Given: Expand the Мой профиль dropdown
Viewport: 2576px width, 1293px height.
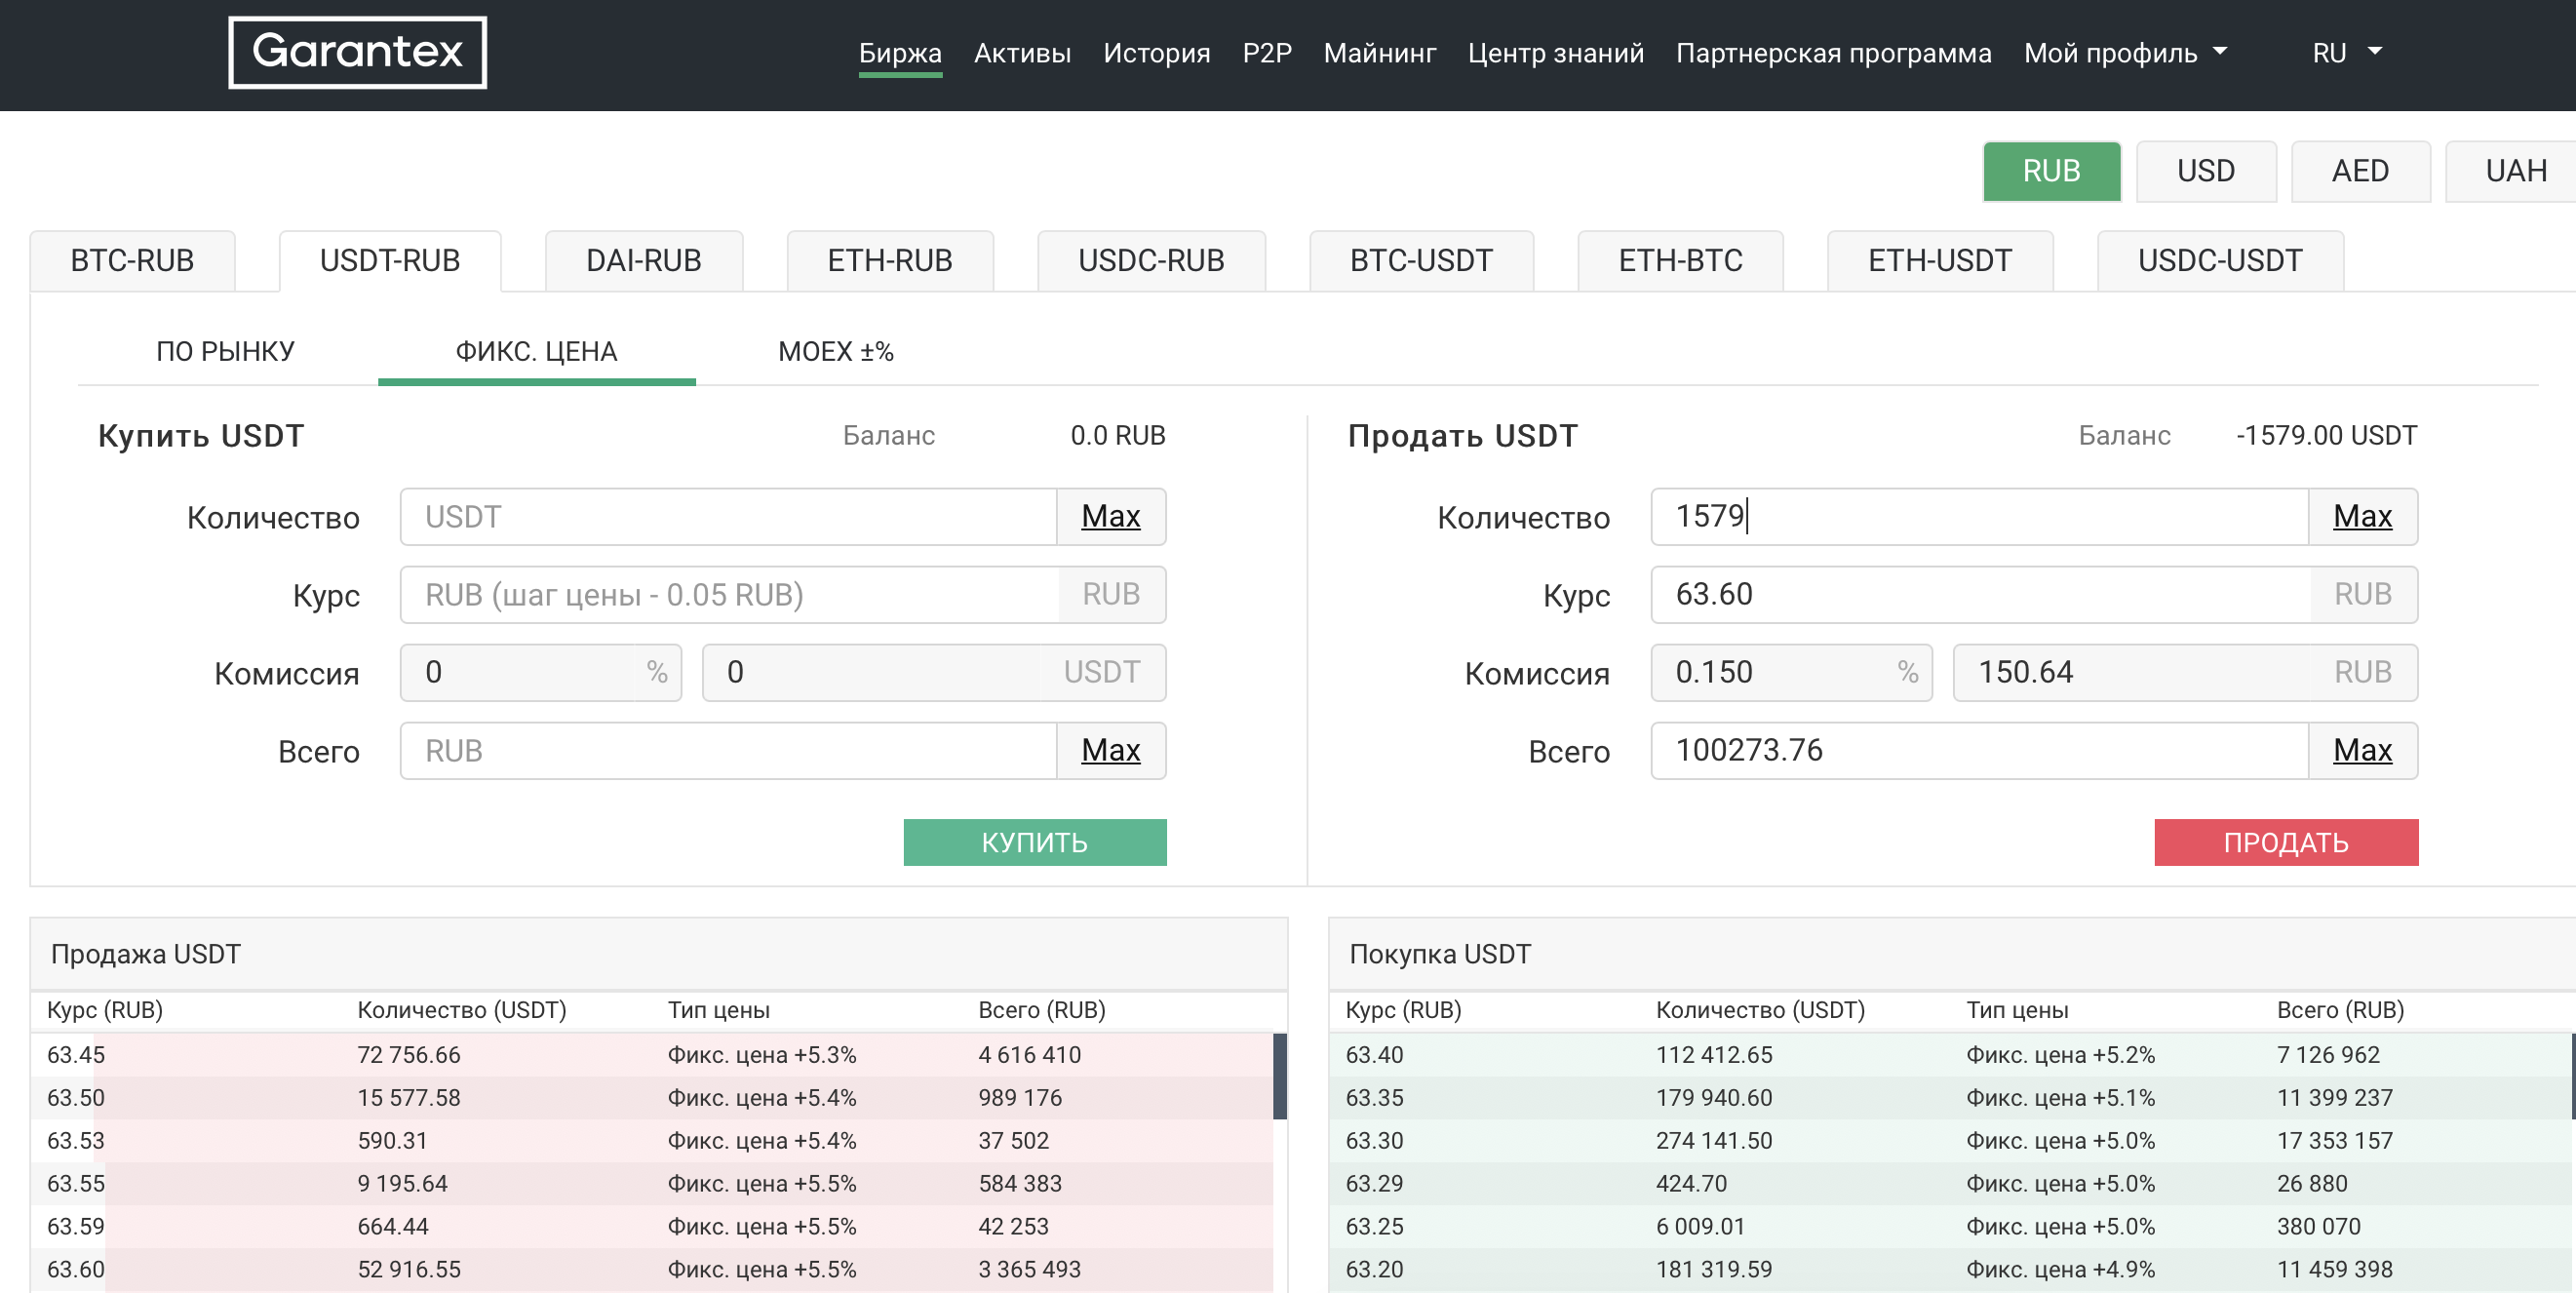Looking at the screenshot, I should click(2125, 52).
